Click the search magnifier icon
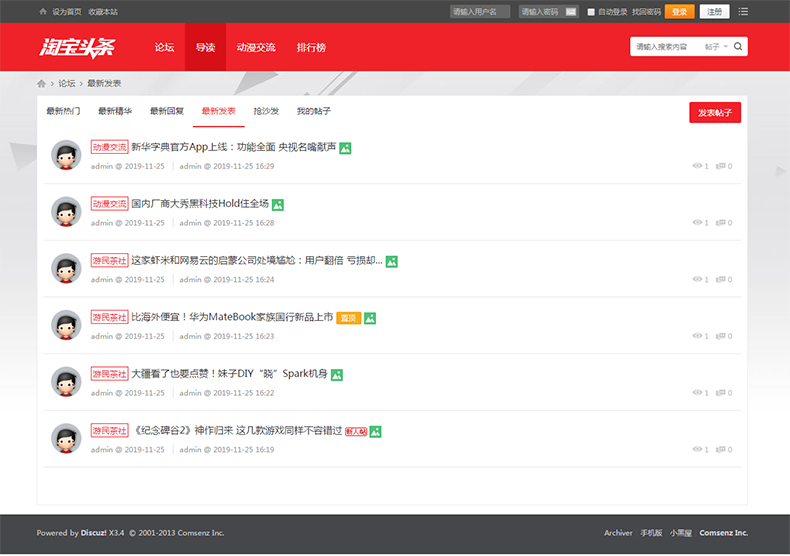This screenshot has height=556, width=790. click(x=739, y=47)
